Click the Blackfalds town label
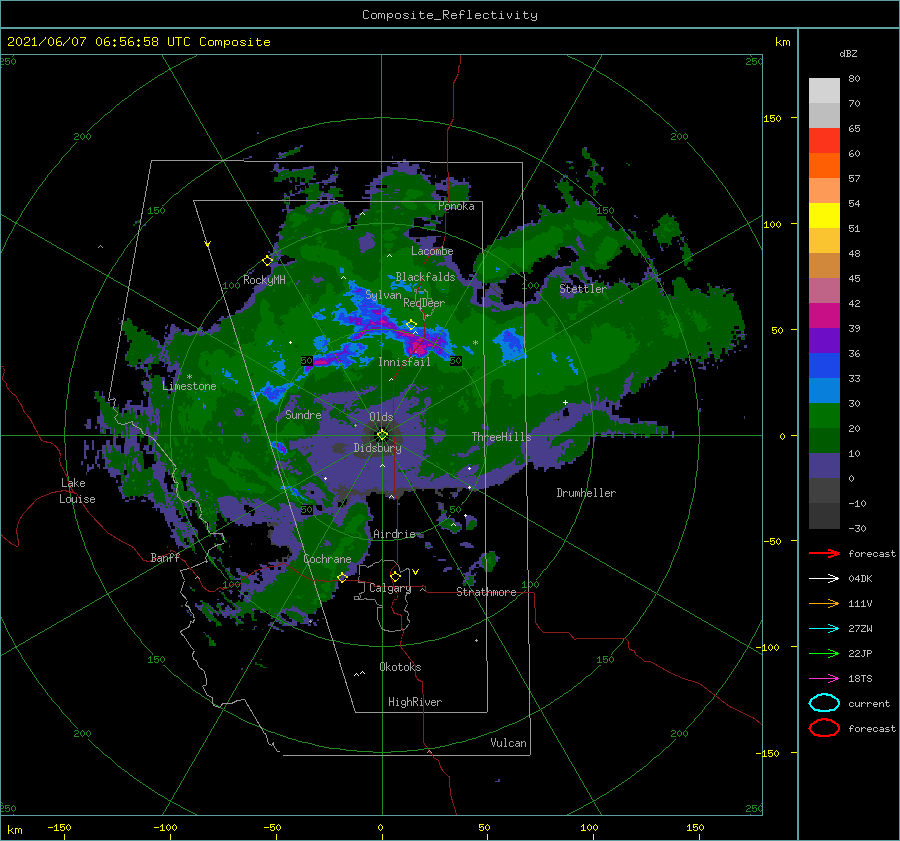Screen dimensions: 900x841 click(425, 277)
